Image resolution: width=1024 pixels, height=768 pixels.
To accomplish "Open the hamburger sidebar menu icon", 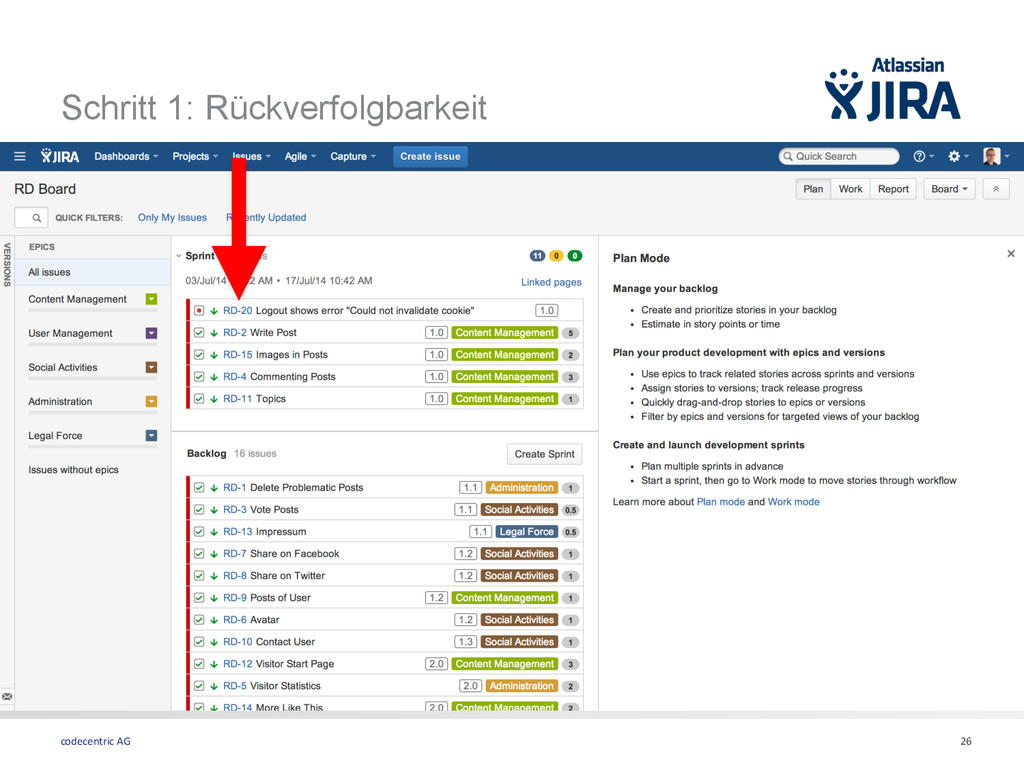I will 20,156.
